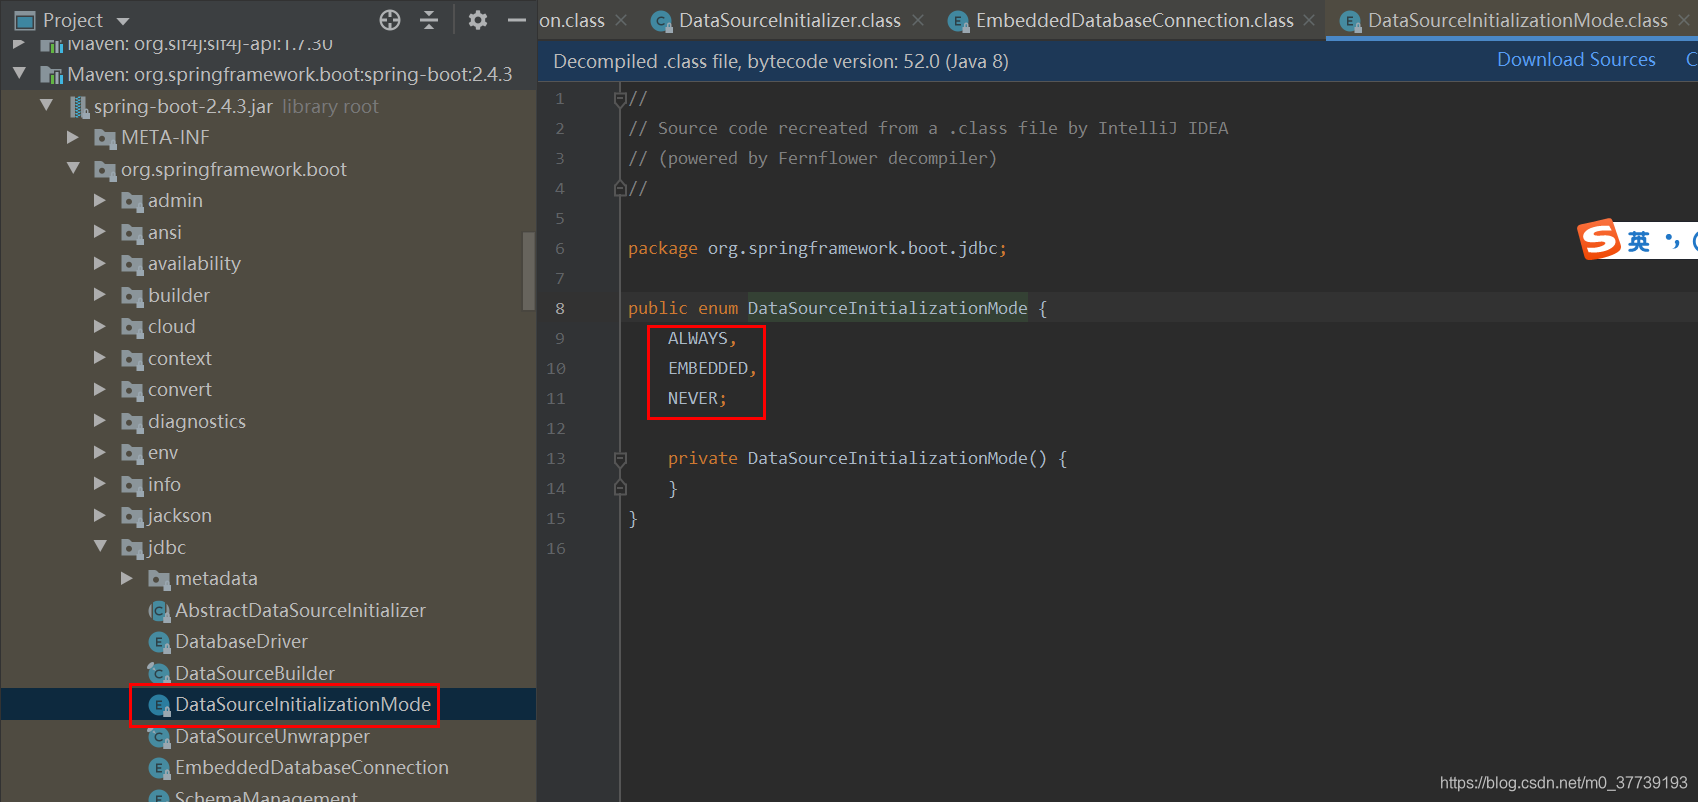Switch to DataSourceInitializer.class tab
The height and width of the screenshot is (802, 1698).
(x=789, y=20)
